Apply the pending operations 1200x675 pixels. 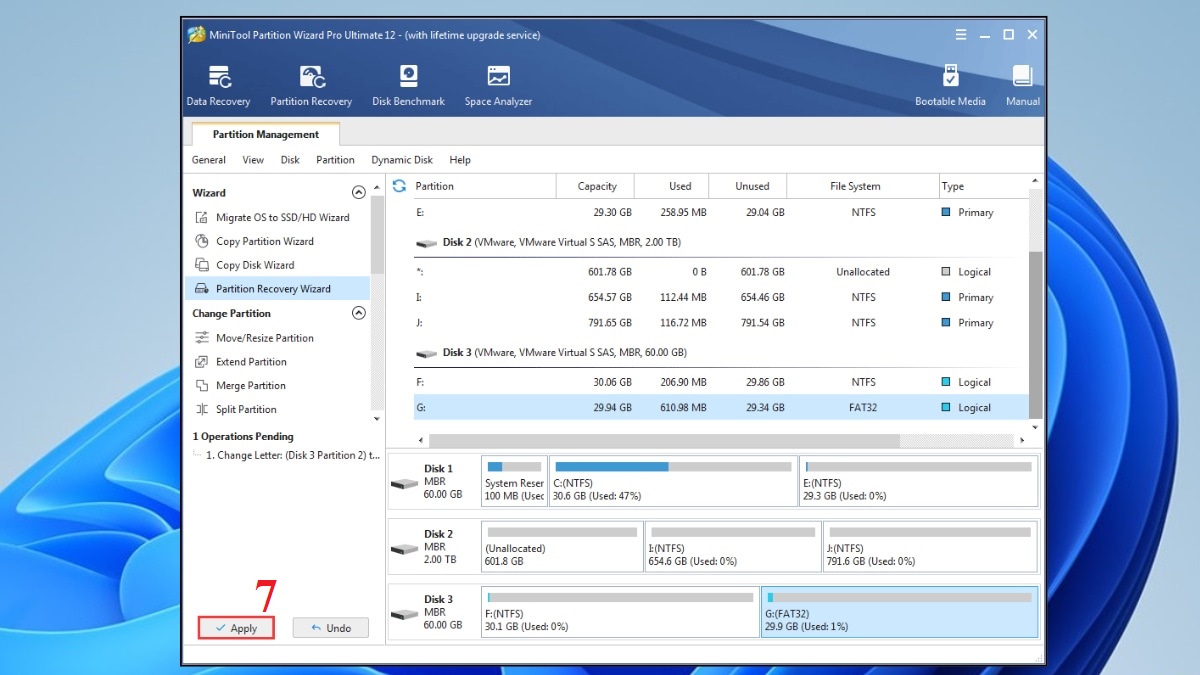coord(236,628)
